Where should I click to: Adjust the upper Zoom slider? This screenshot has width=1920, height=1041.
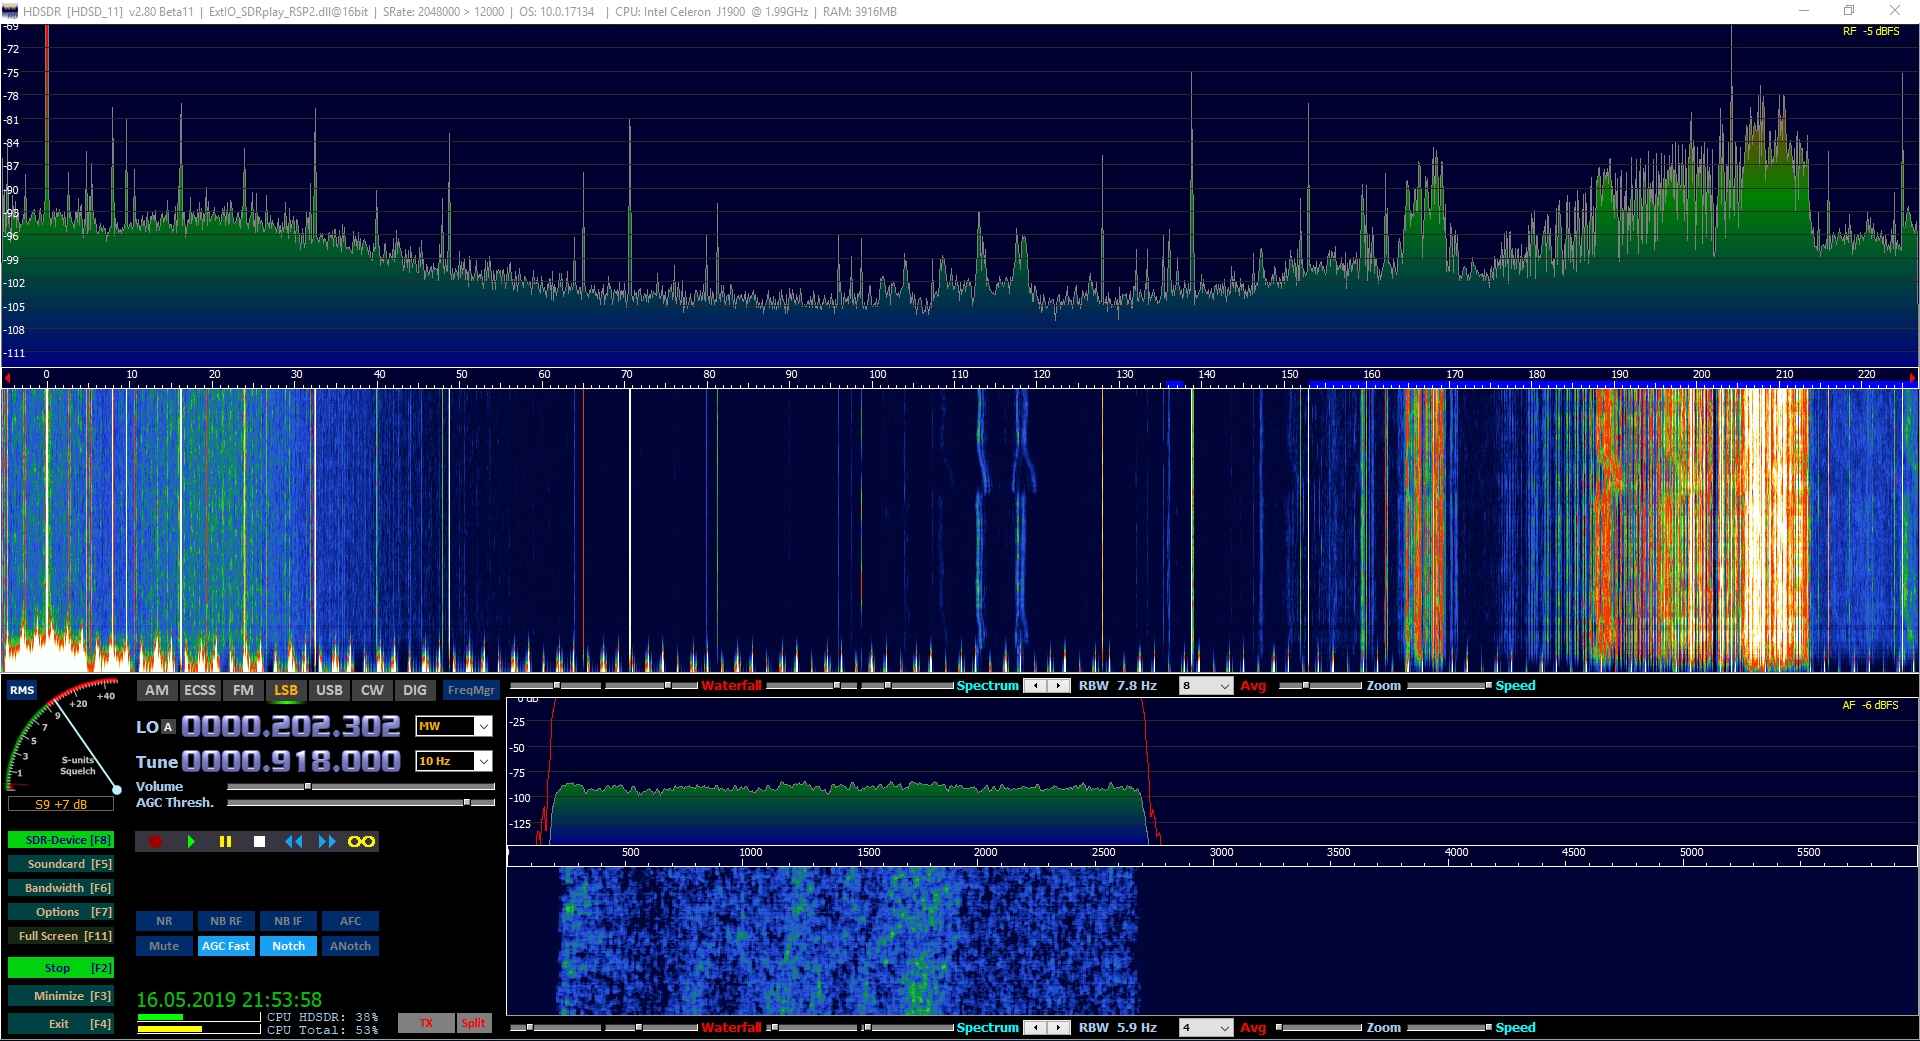(1320, 686)
